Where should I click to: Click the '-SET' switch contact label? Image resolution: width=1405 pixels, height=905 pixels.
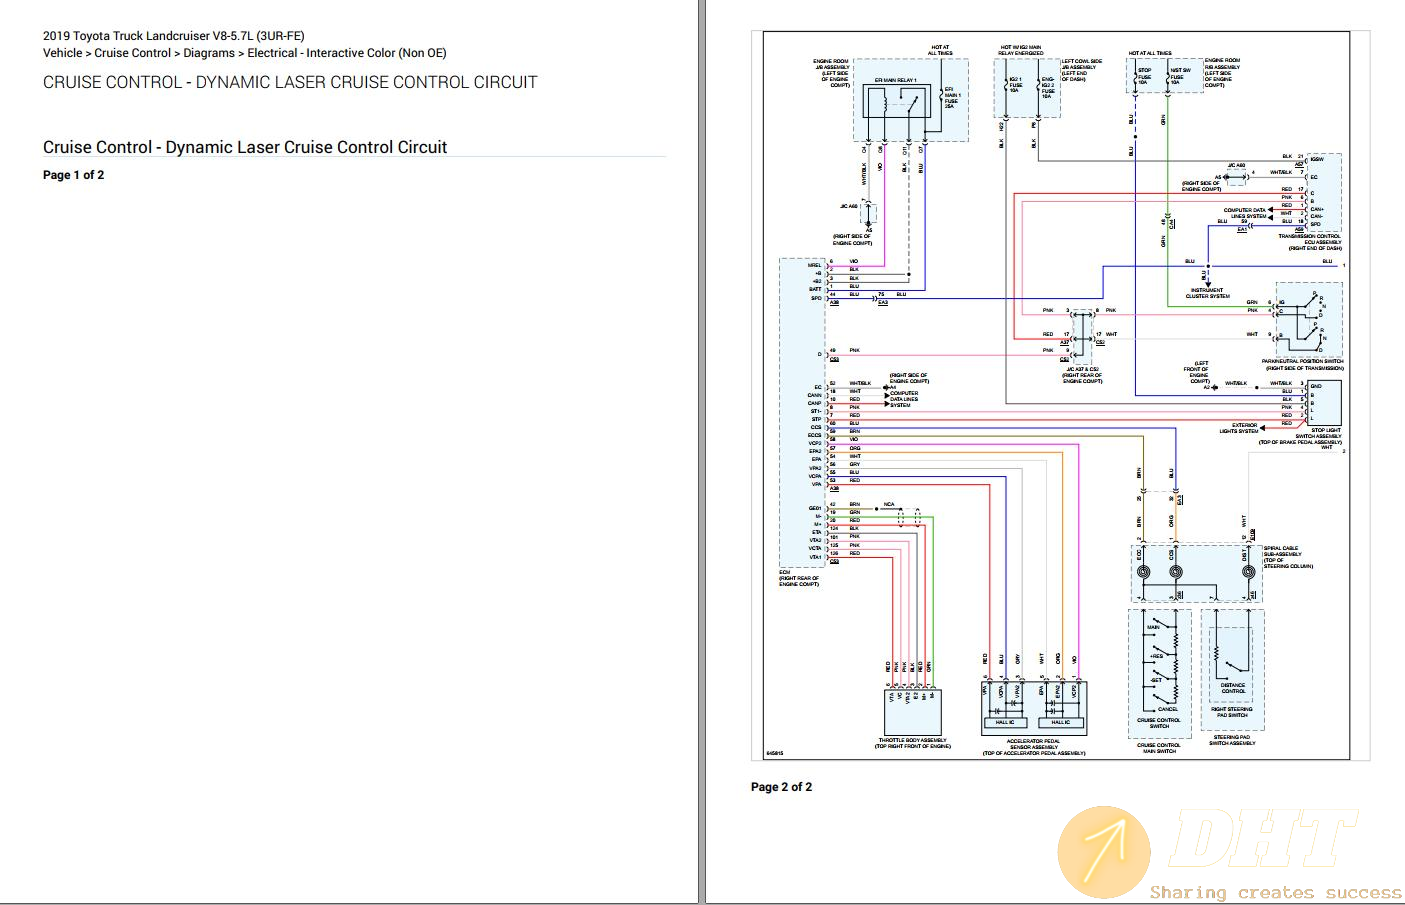[1156, 680]
